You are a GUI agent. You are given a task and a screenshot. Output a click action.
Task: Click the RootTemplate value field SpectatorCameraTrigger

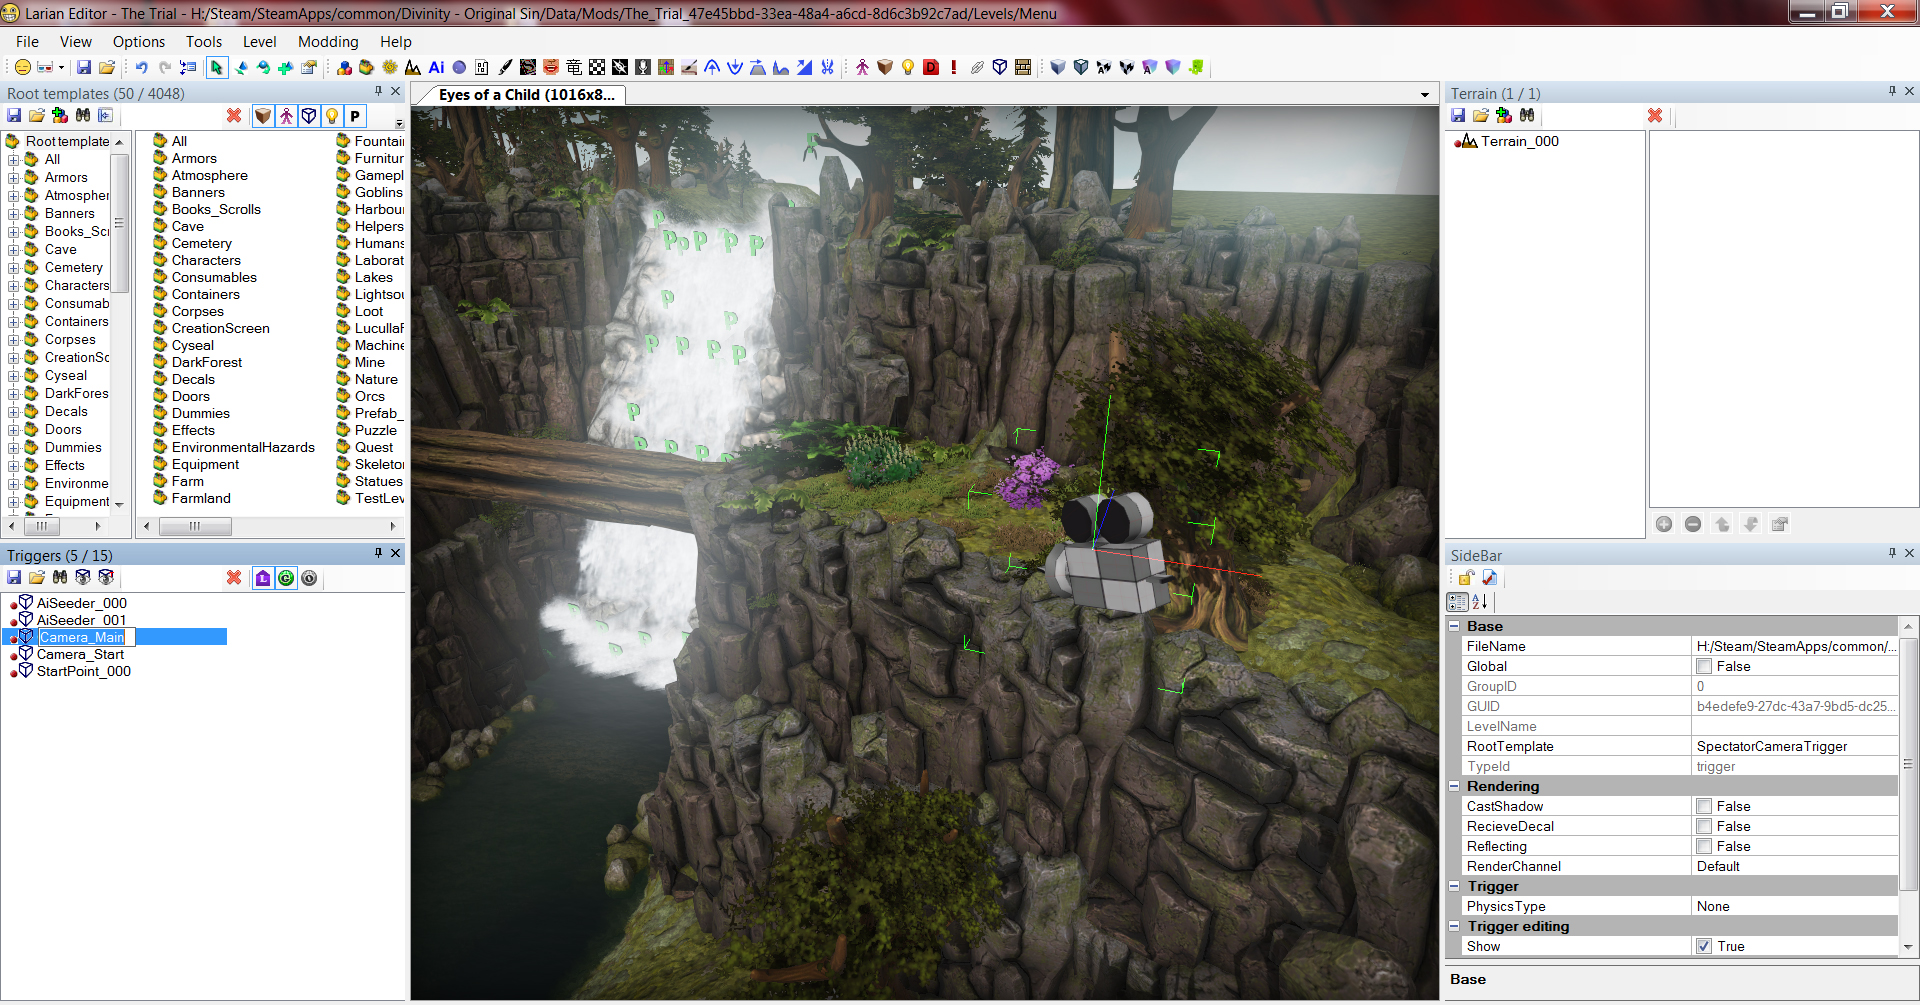click(1796, 746)
